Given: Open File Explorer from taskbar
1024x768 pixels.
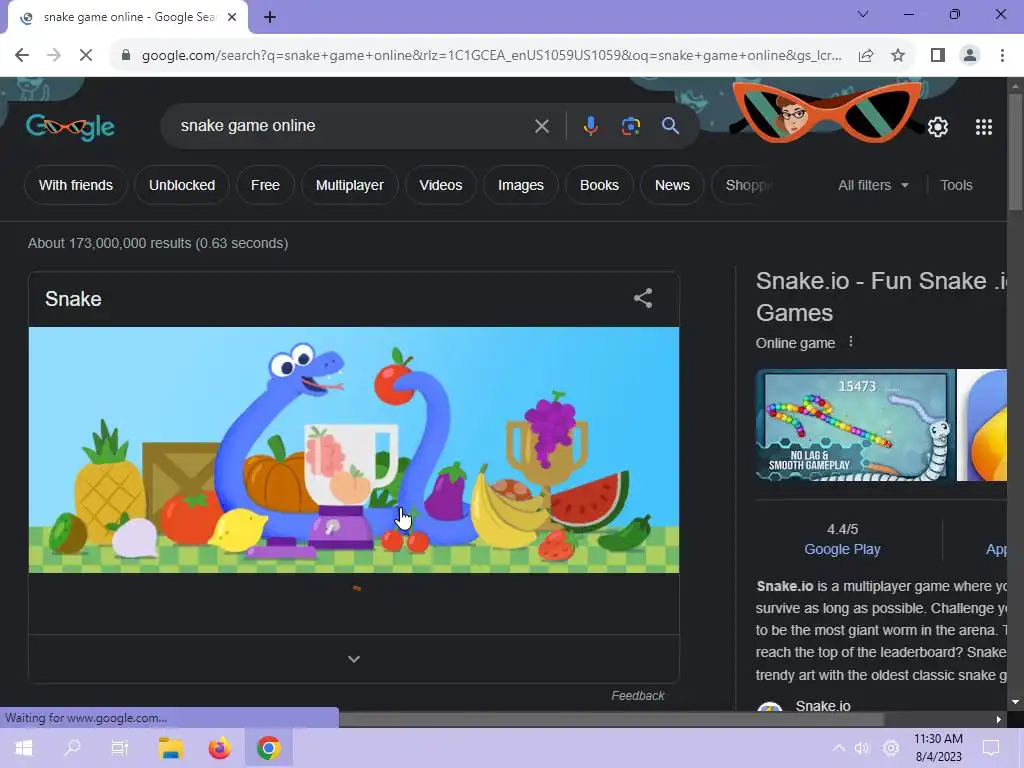Looking at the screenshot, I should click(170, 748).
